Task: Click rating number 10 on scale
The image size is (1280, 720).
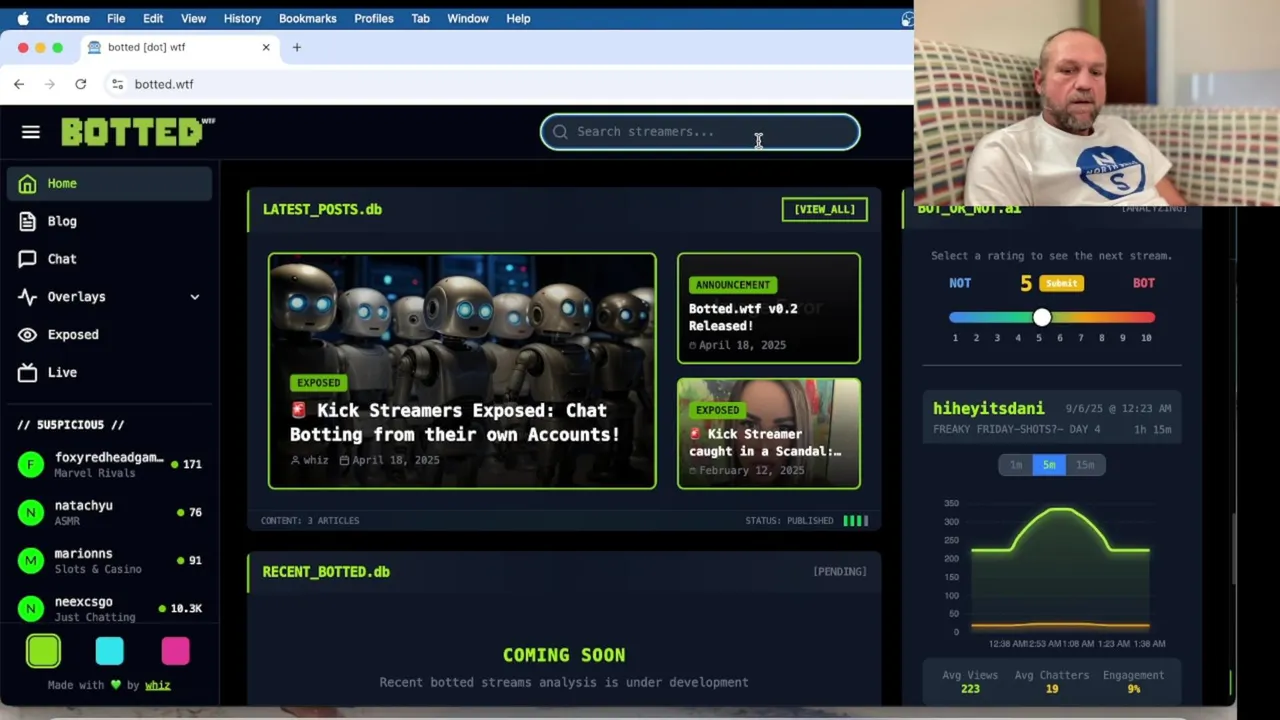Action: point(1146,338)
